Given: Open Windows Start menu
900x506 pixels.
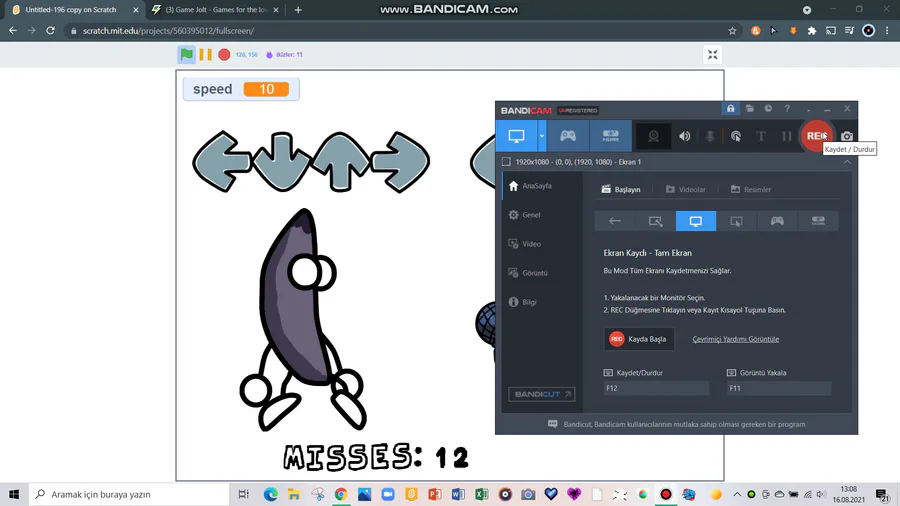Looking at the screenshot, I should pos(14,494).
